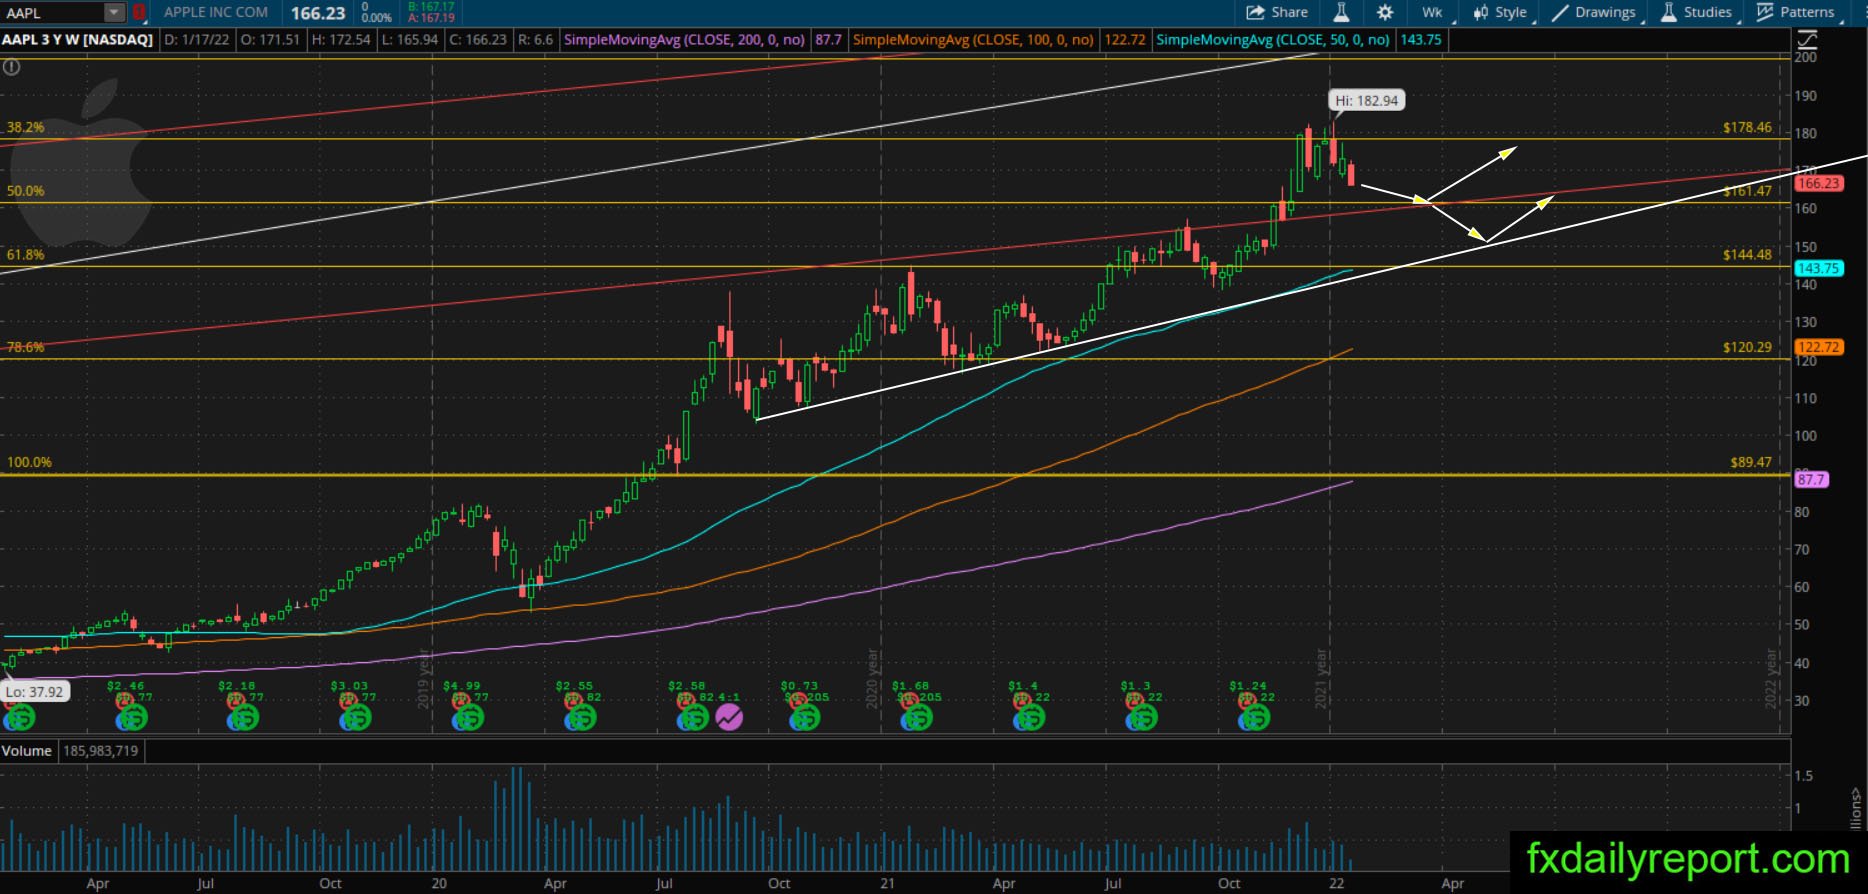Open the symbol selector dropdown arrow
Viewport: 1868px width, 894px height.
pos(115,13)
